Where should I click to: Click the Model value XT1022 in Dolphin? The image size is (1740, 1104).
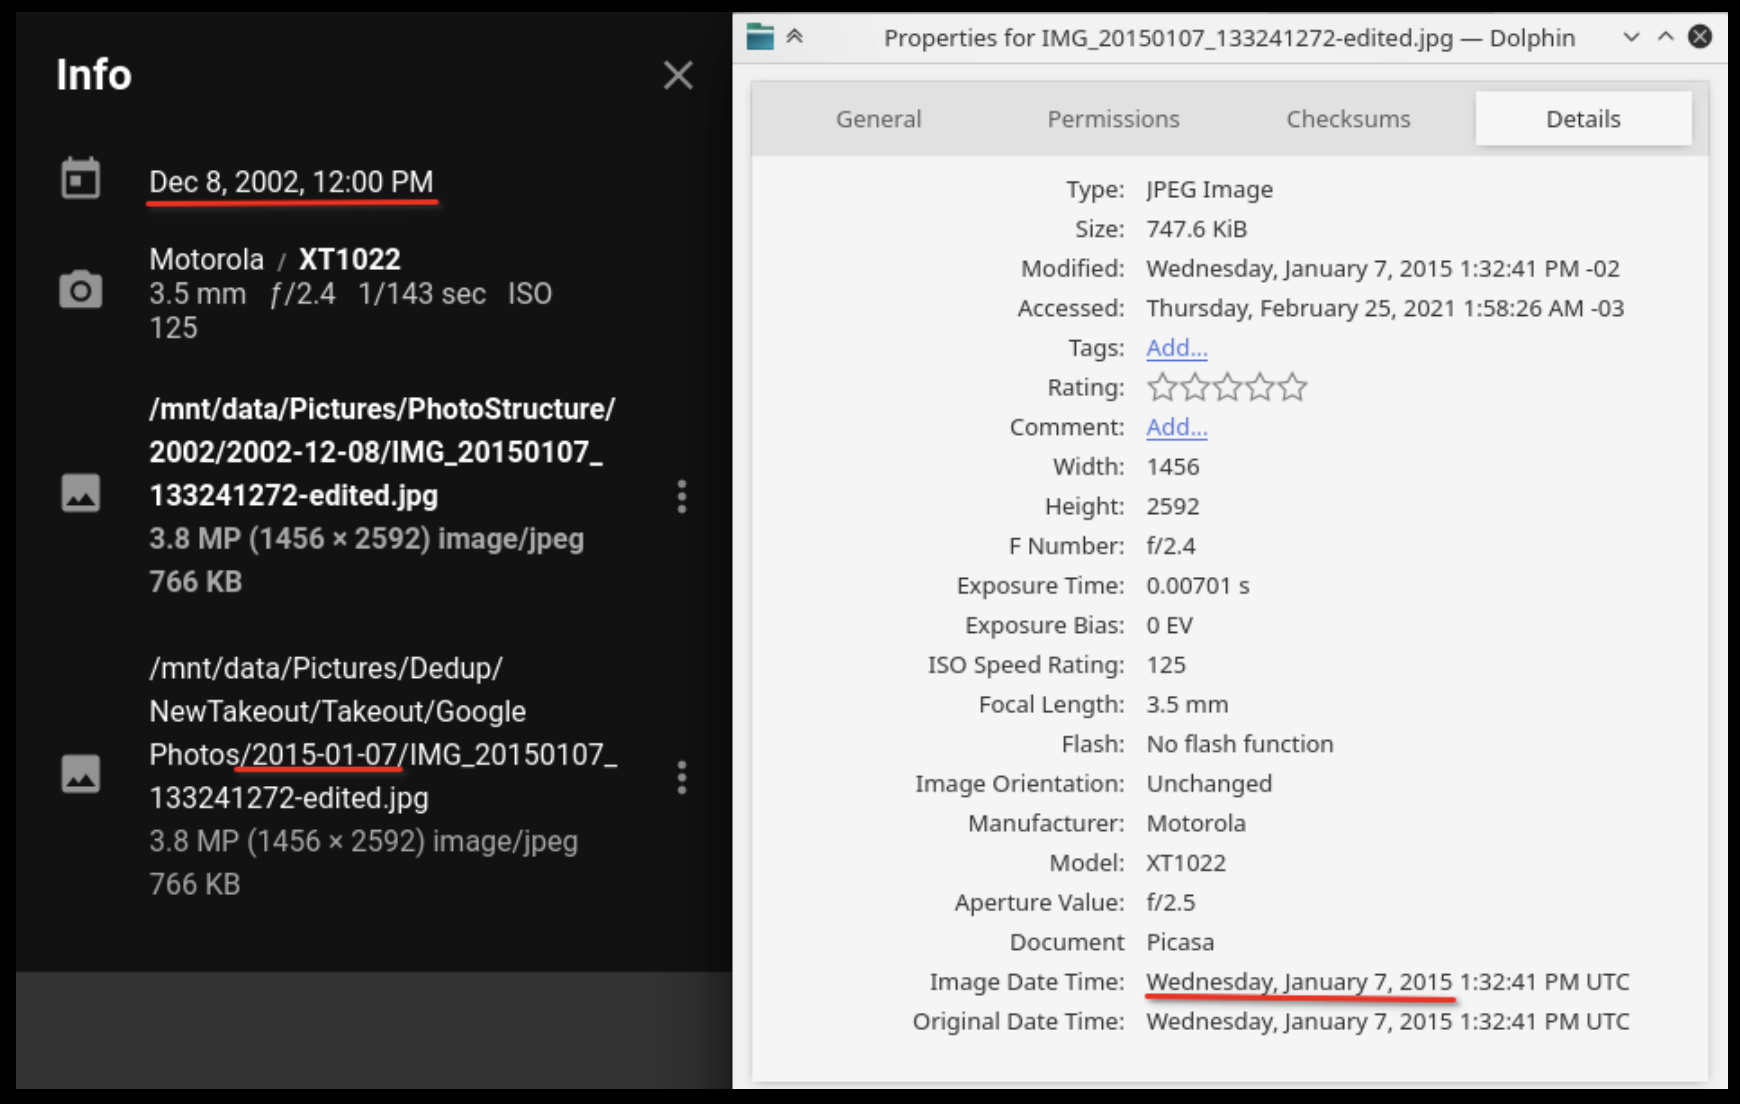tap(1186, 863)
